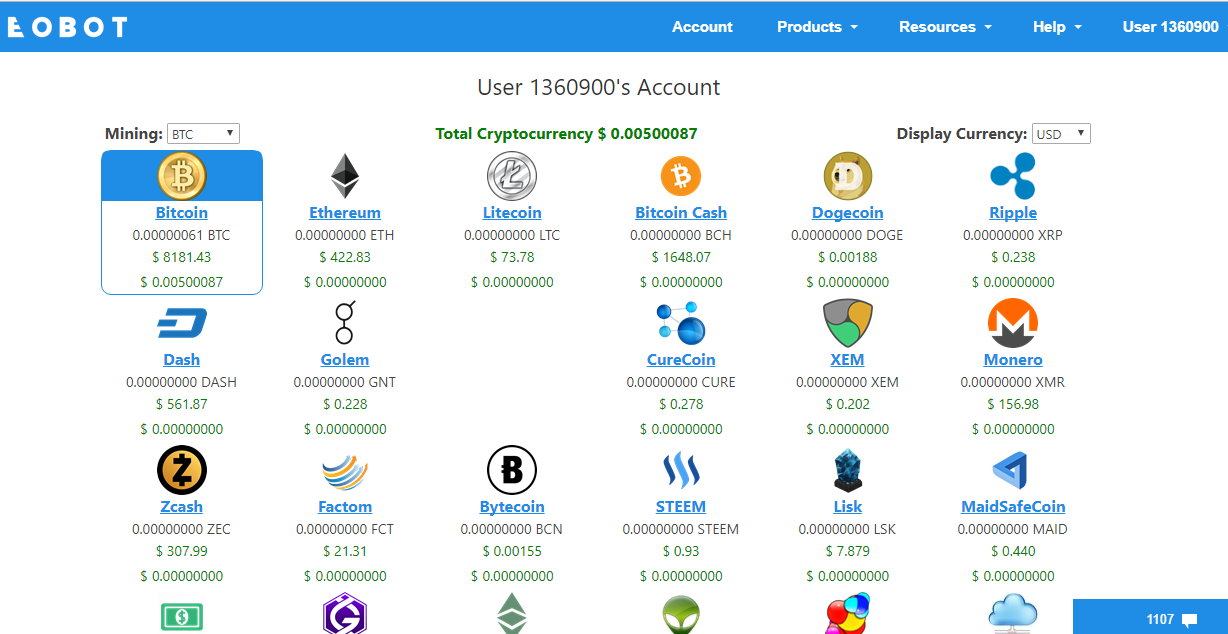This screenshot has height=634, width=1228.
Task: Click the Dogecoin icon
Action: coord(847,175)
